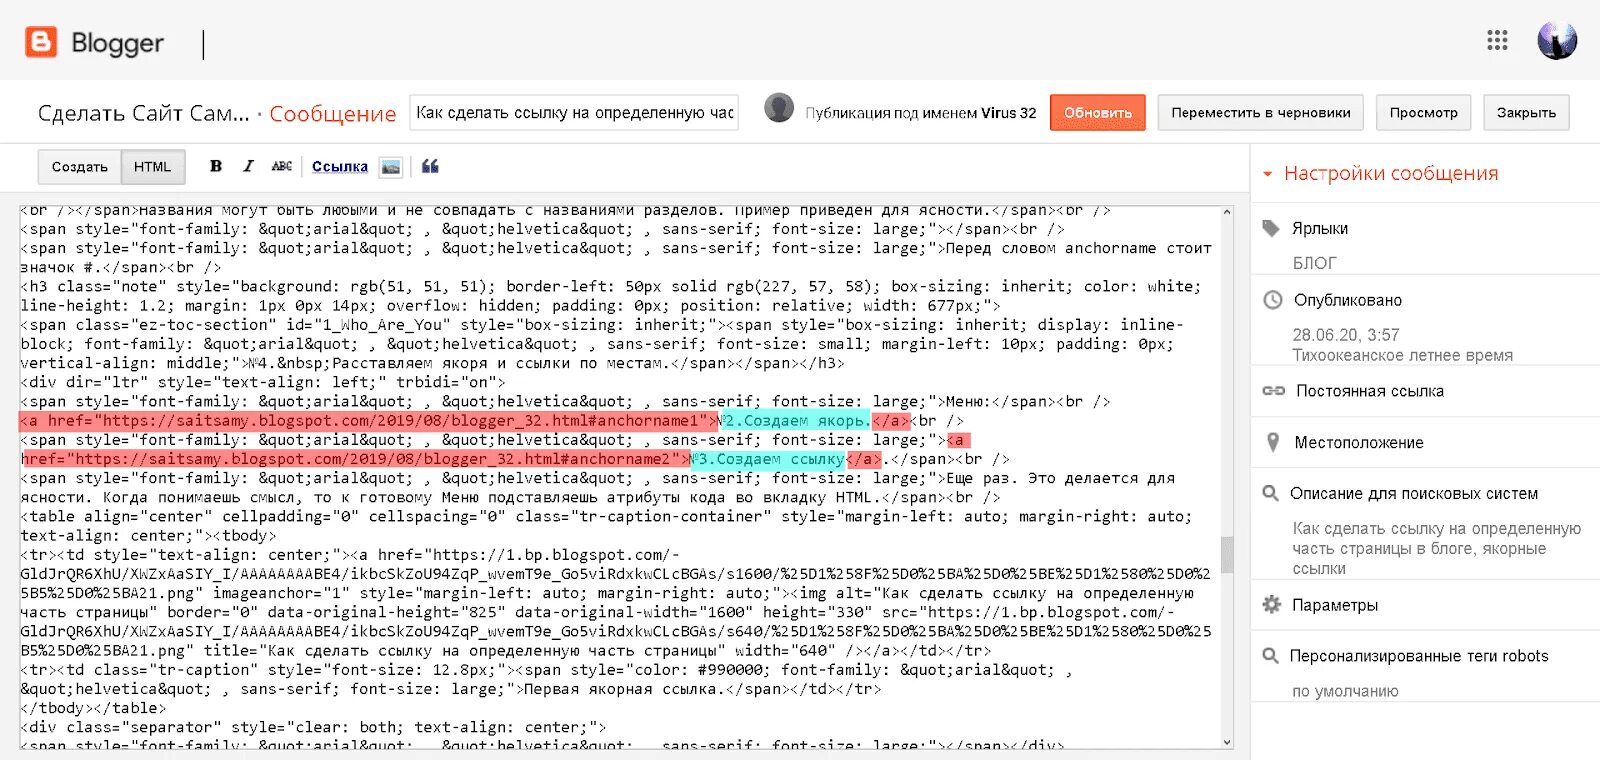Apply italic formatting

(248, 166)
